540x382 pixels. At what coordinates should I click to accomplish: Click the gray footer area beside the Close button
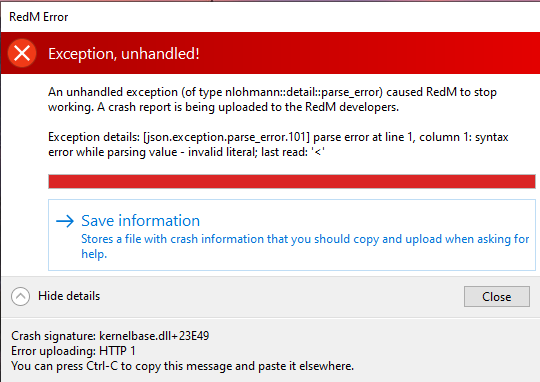click(276, 296)
